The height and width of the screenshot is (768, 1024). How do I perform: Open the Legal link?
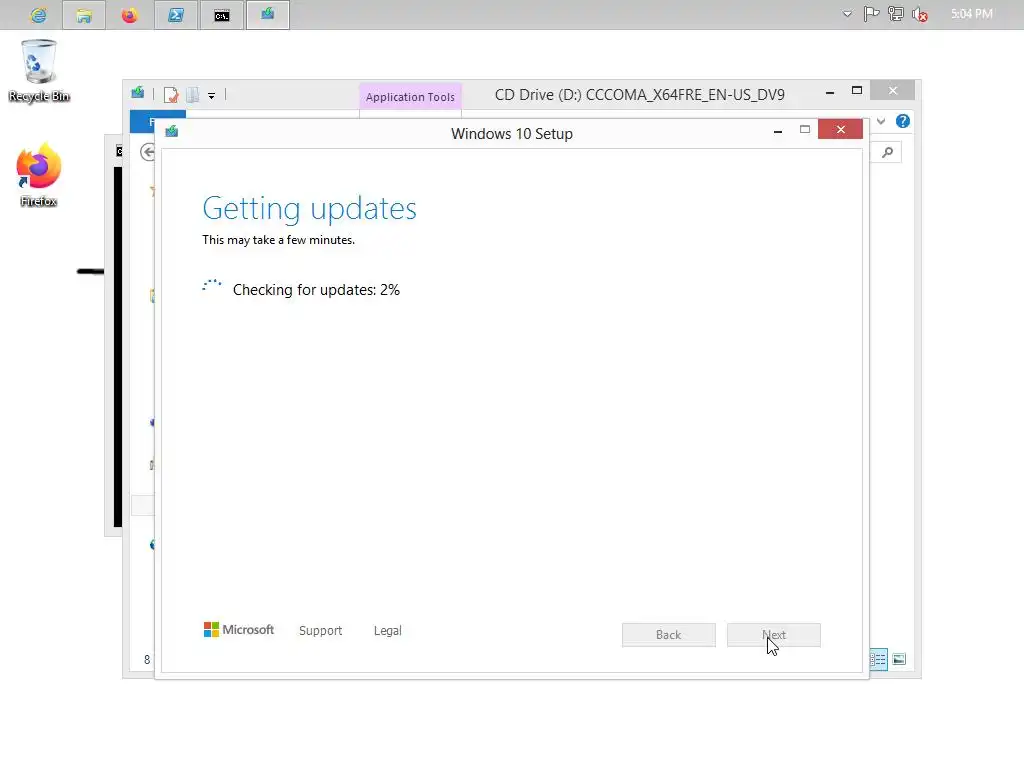pyautogui.click(x=388, y=630)
